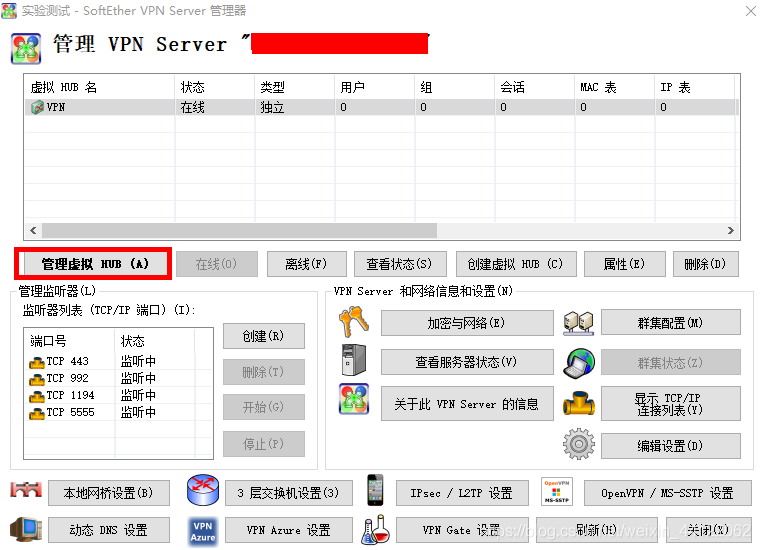Image resolution: width=761 pixels, height=550 pixels.
Task: Click the hub 删除(D) button
Action: click(706, 264)
